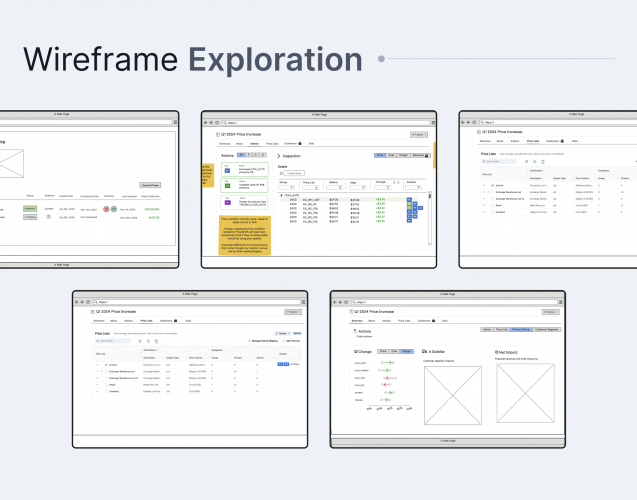Click red avatar icon in leftmost wireframe table
This screenshot has width=637, height=500.
tap(106, 209)
